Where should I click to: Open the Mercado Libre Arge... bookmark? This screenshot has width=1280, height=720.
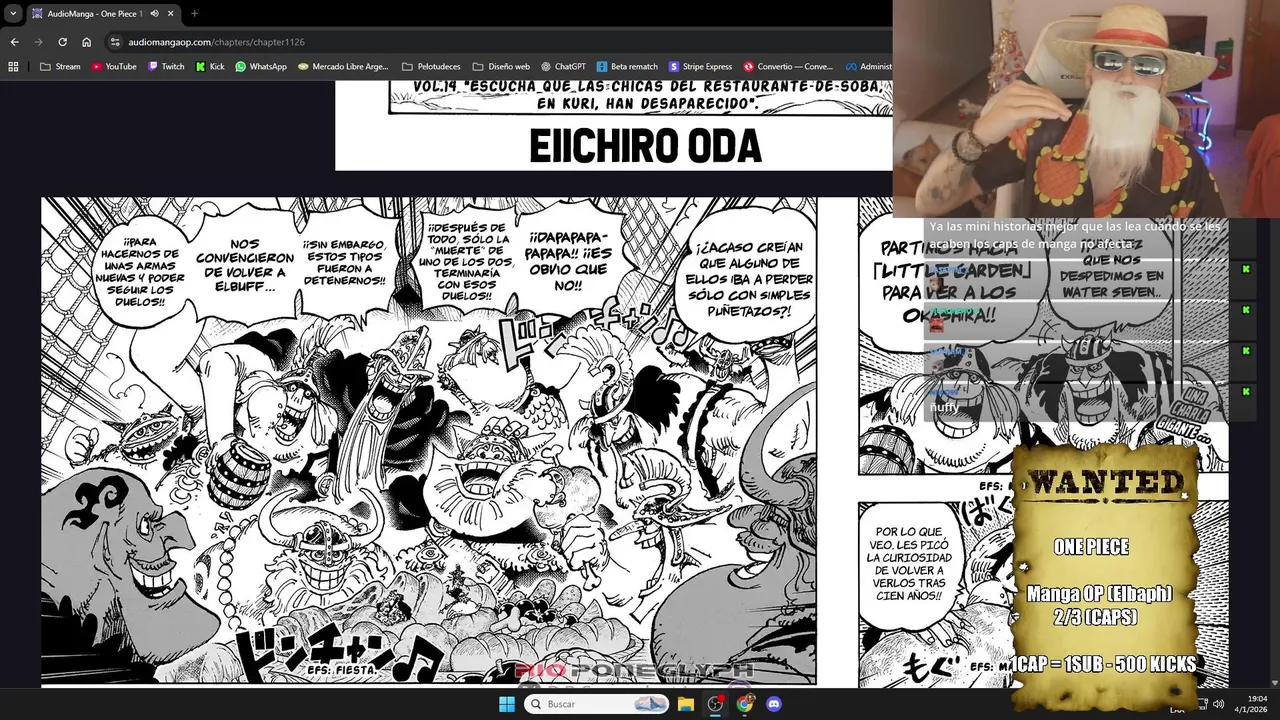coord(343,67)
